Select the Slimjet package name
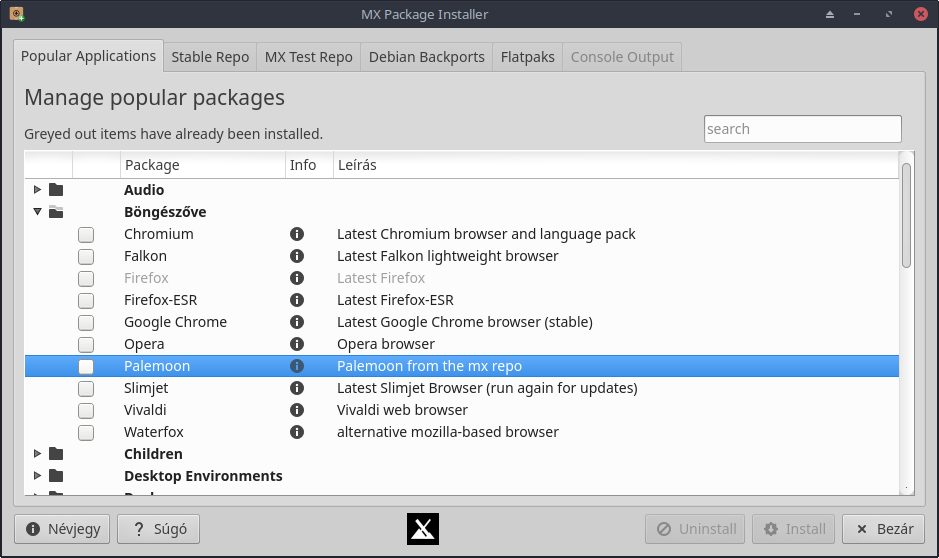The width and height of the screenshot is (939, 558). coord(146,389)
